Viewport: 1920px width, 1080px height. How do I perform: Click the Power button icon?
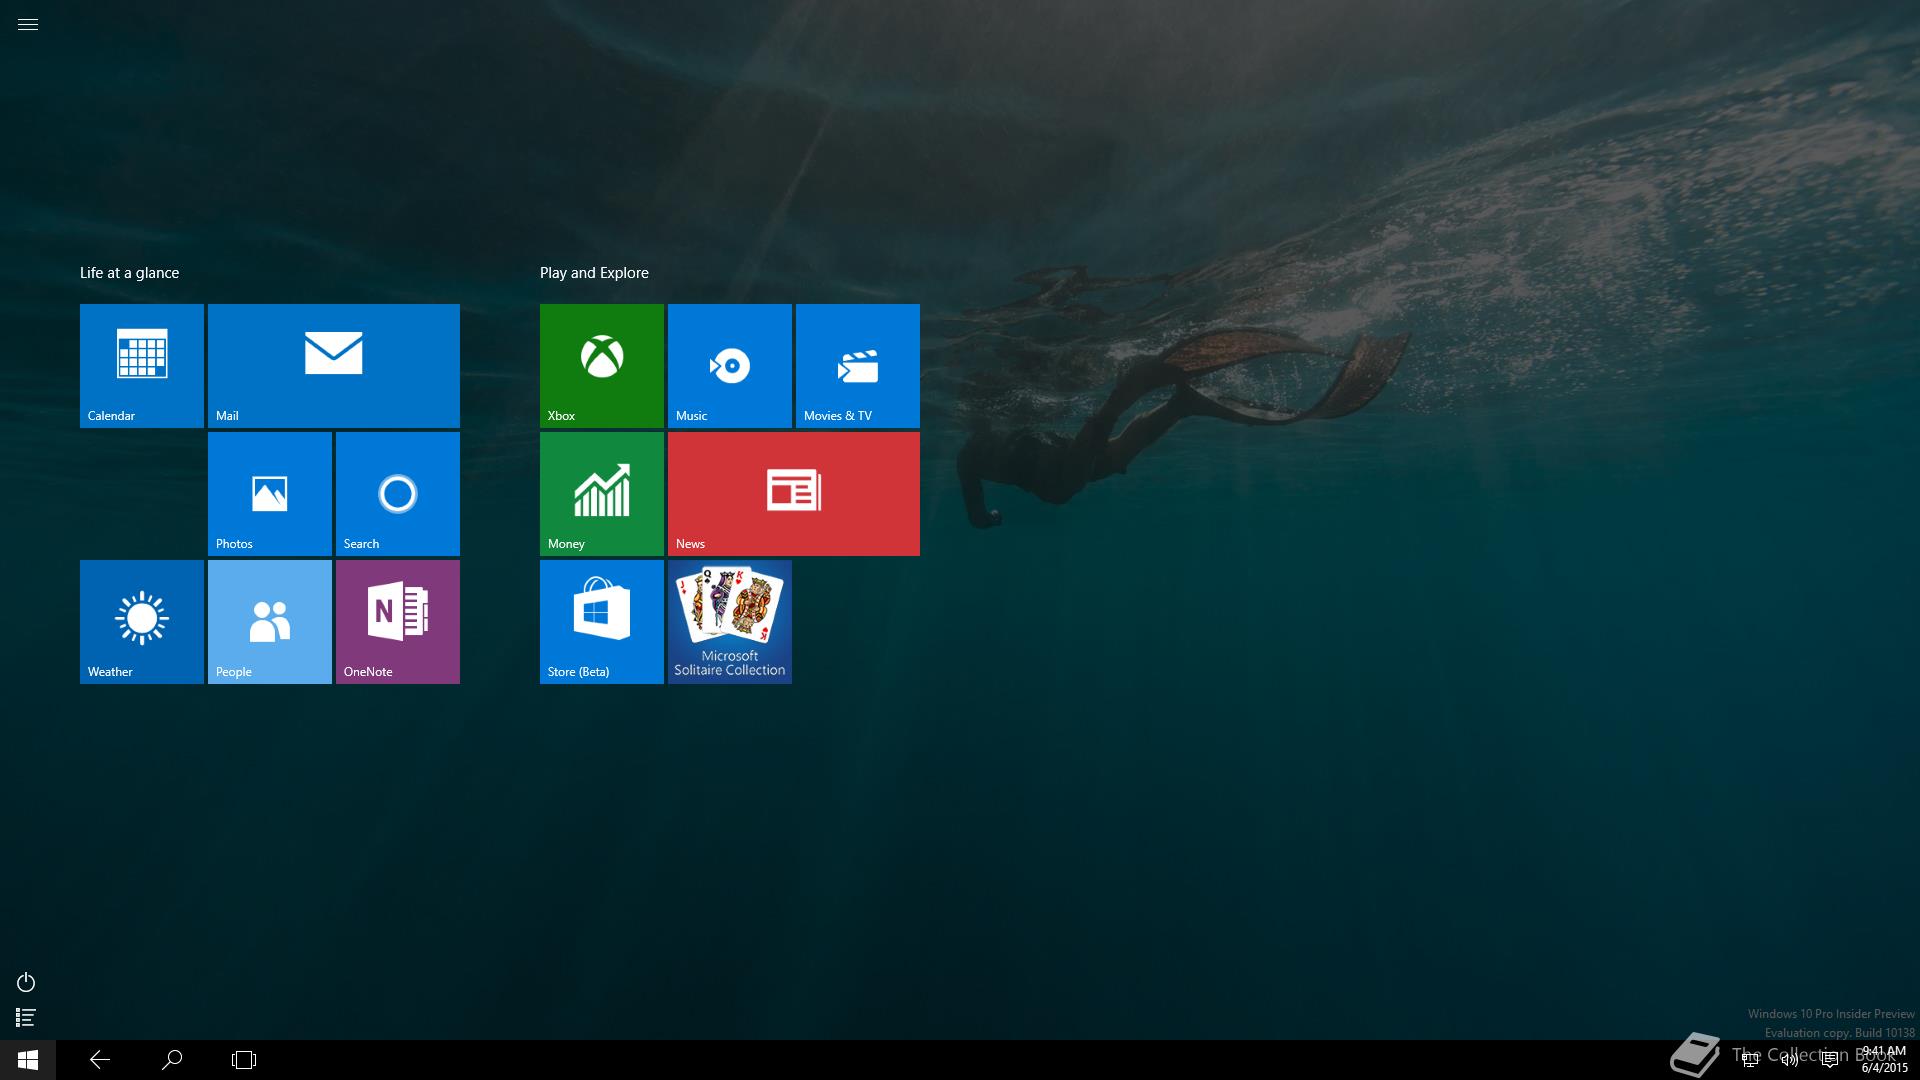26,982
